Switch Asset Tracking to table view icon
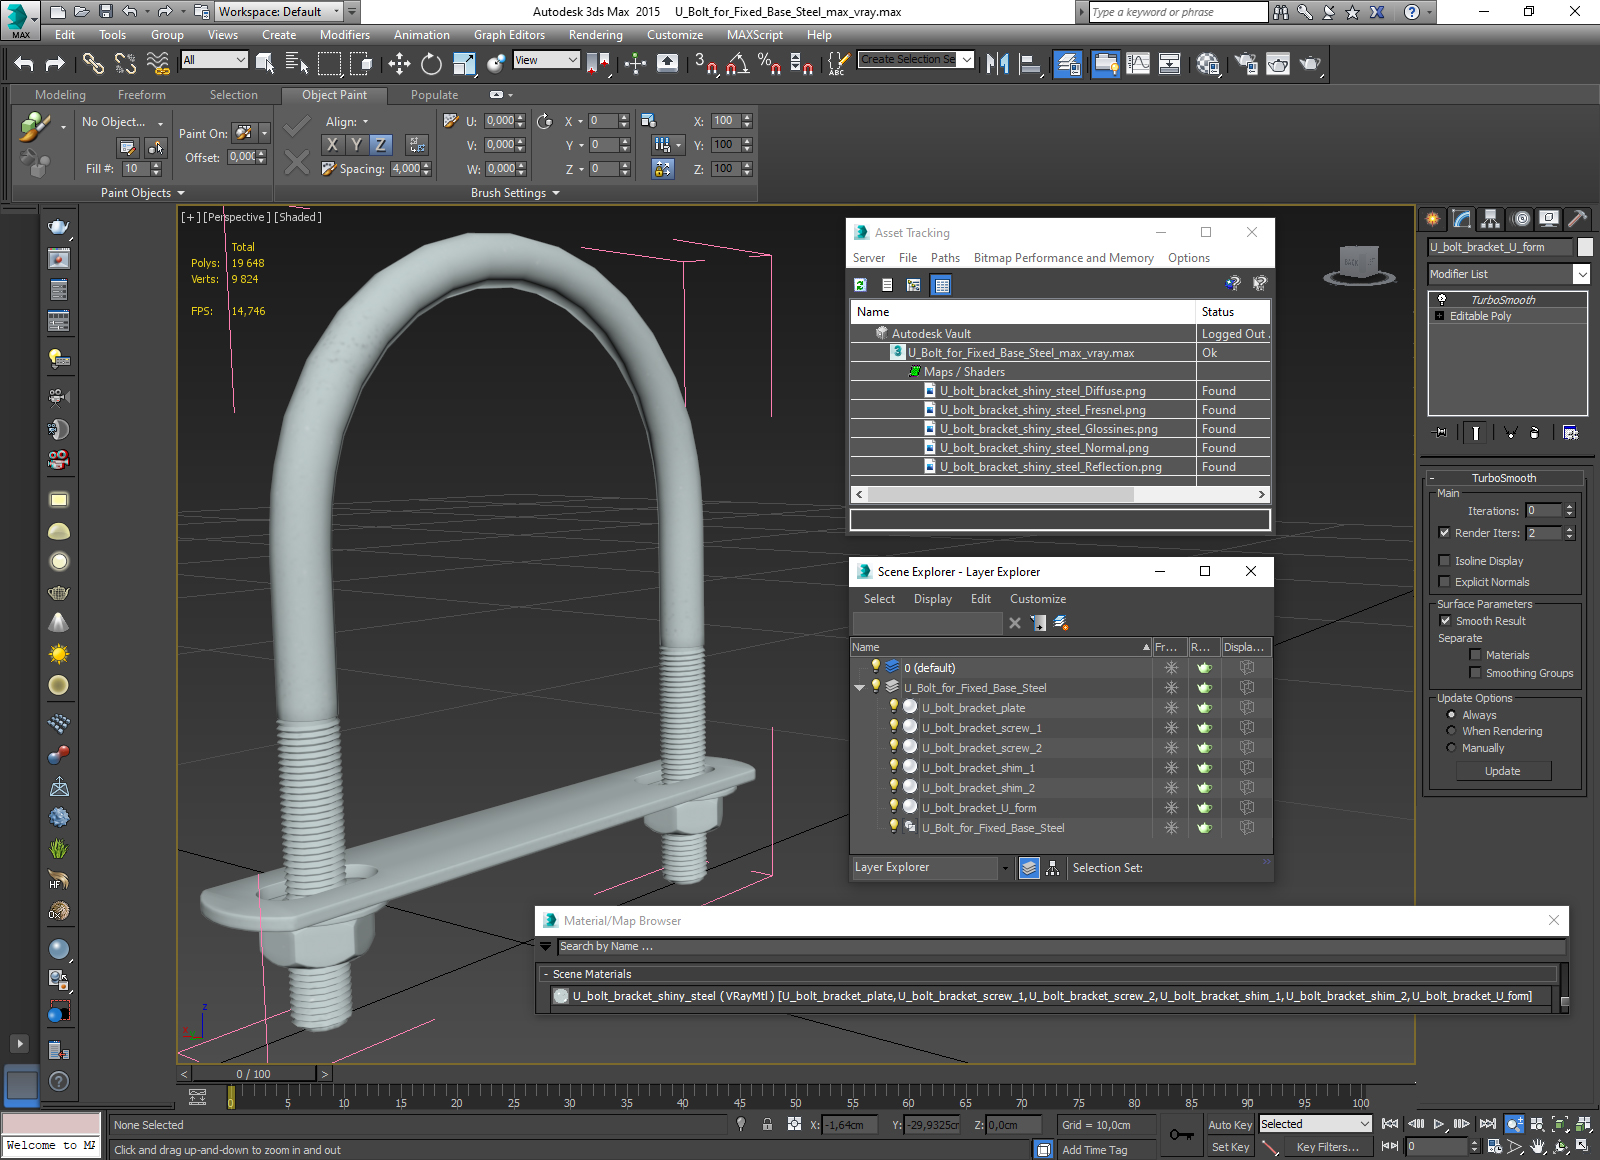Screen dimensions: 1600x1160 point(941,285)
